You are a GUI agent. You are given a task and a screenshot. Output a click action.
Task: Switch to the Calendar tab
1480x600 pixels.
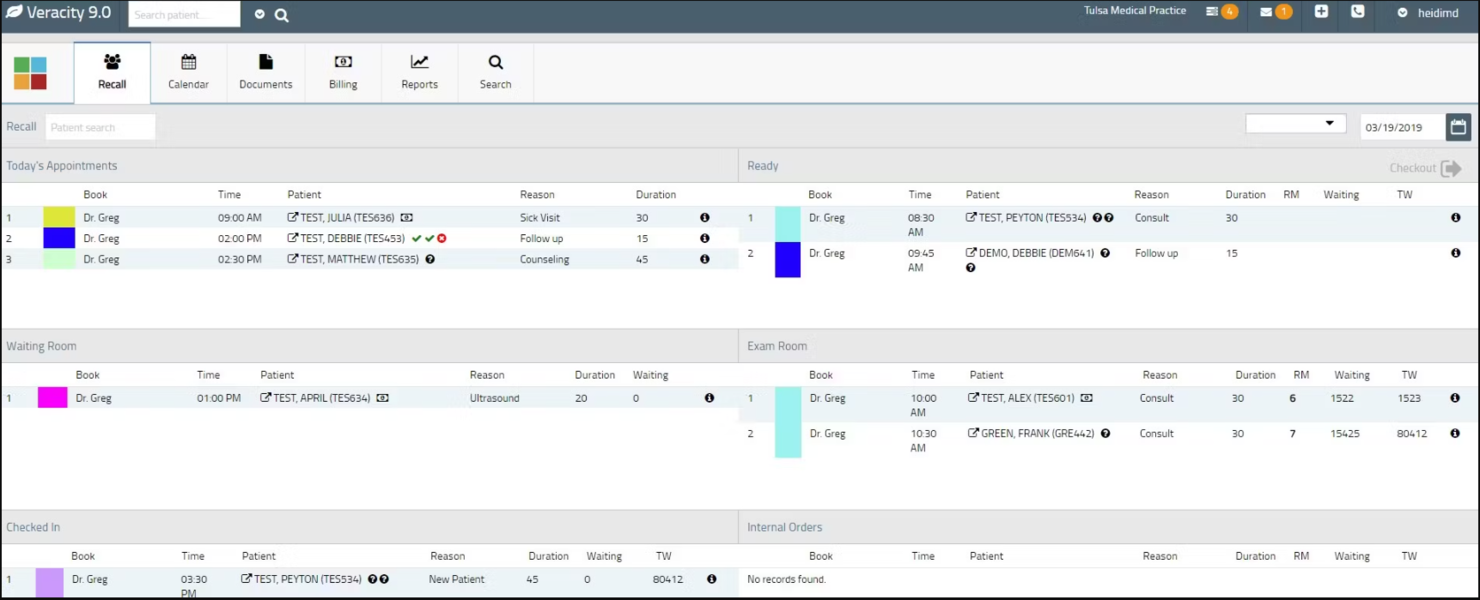[x=188, y=72]
